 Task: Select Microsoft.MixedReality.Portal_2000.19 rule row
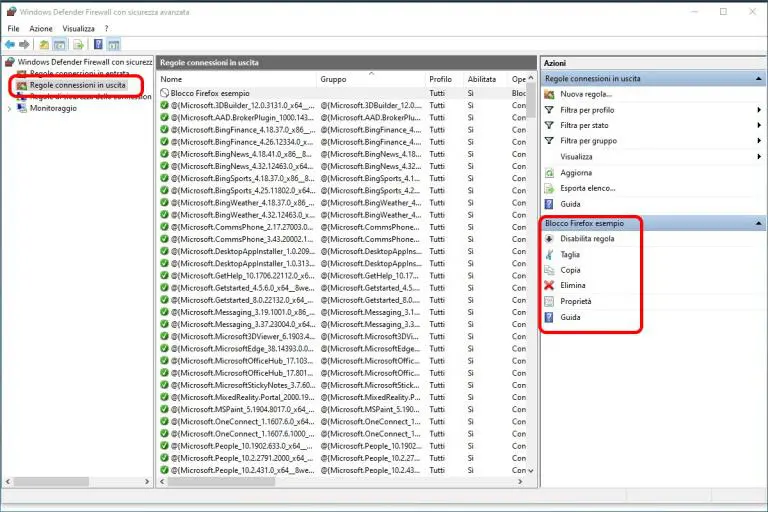[x=343, y=397]
